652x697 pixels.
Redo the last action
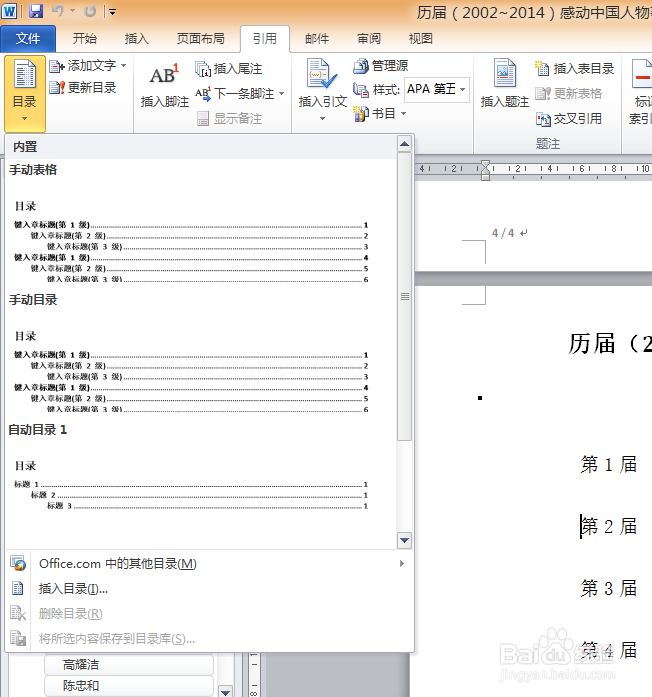90,11
